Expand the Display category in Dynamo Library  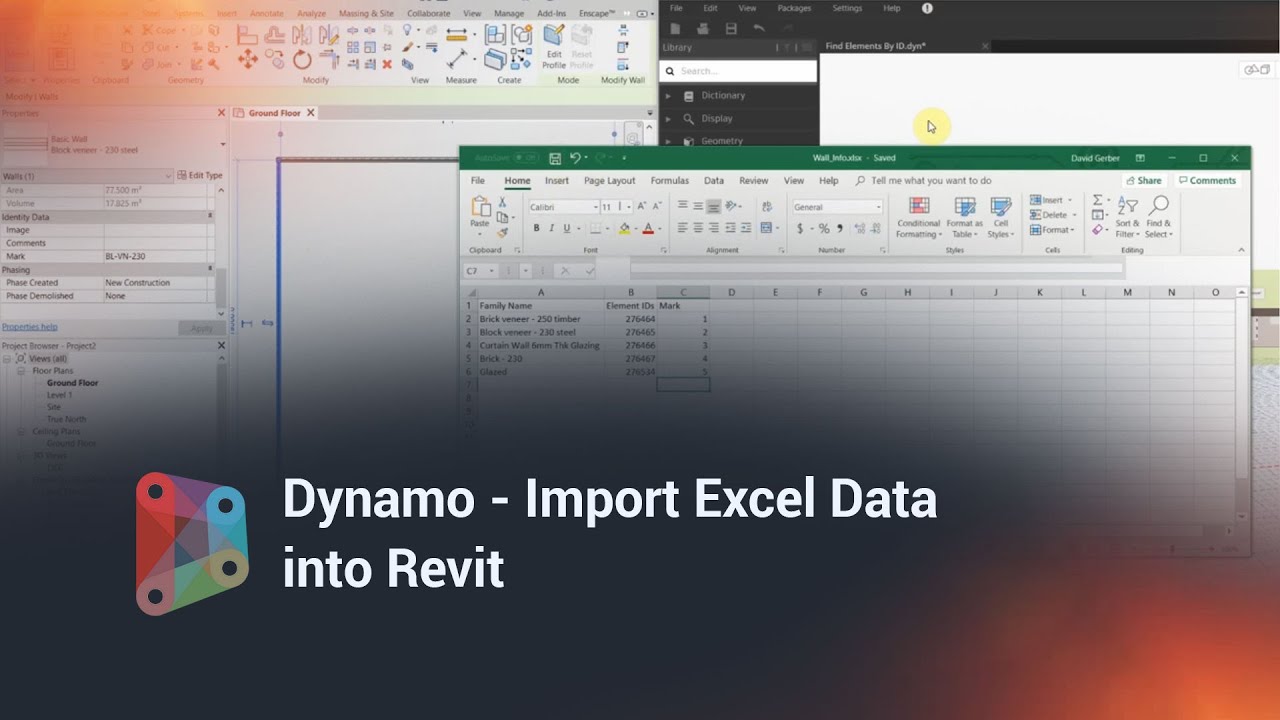coord(669,119)
